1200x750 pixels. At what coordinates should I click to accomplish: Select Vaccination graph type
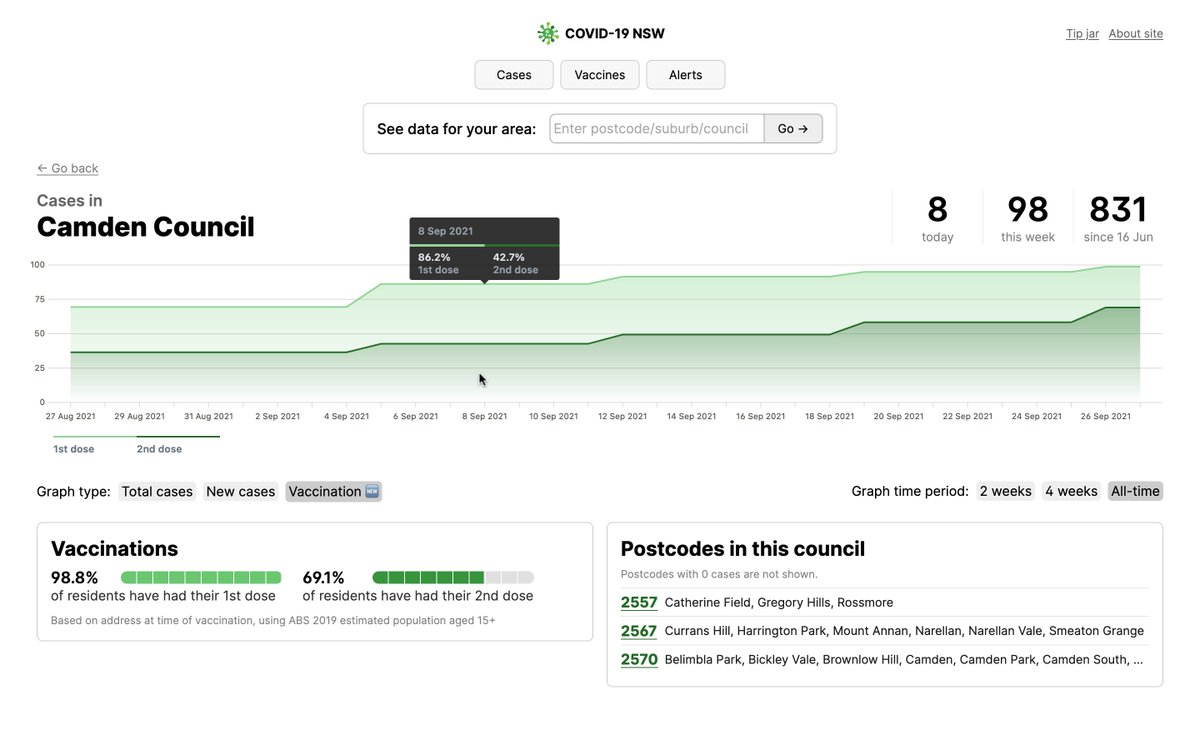(334, 491)
